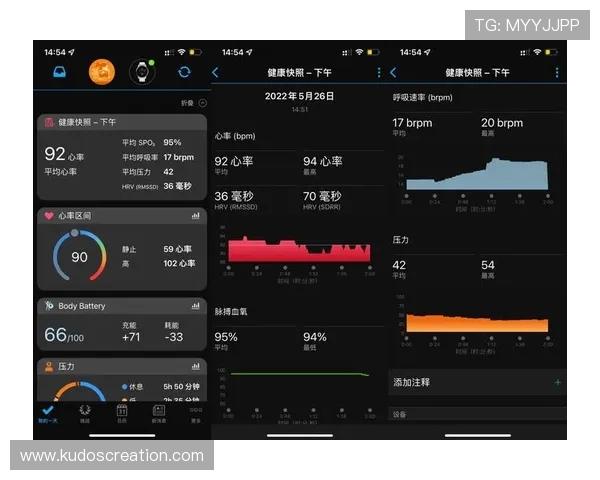Image resolution: width=600 pixels, height=480 pixels.
Task: Tap the orange person icon on 压力 card
Action: tap(49, 366)
